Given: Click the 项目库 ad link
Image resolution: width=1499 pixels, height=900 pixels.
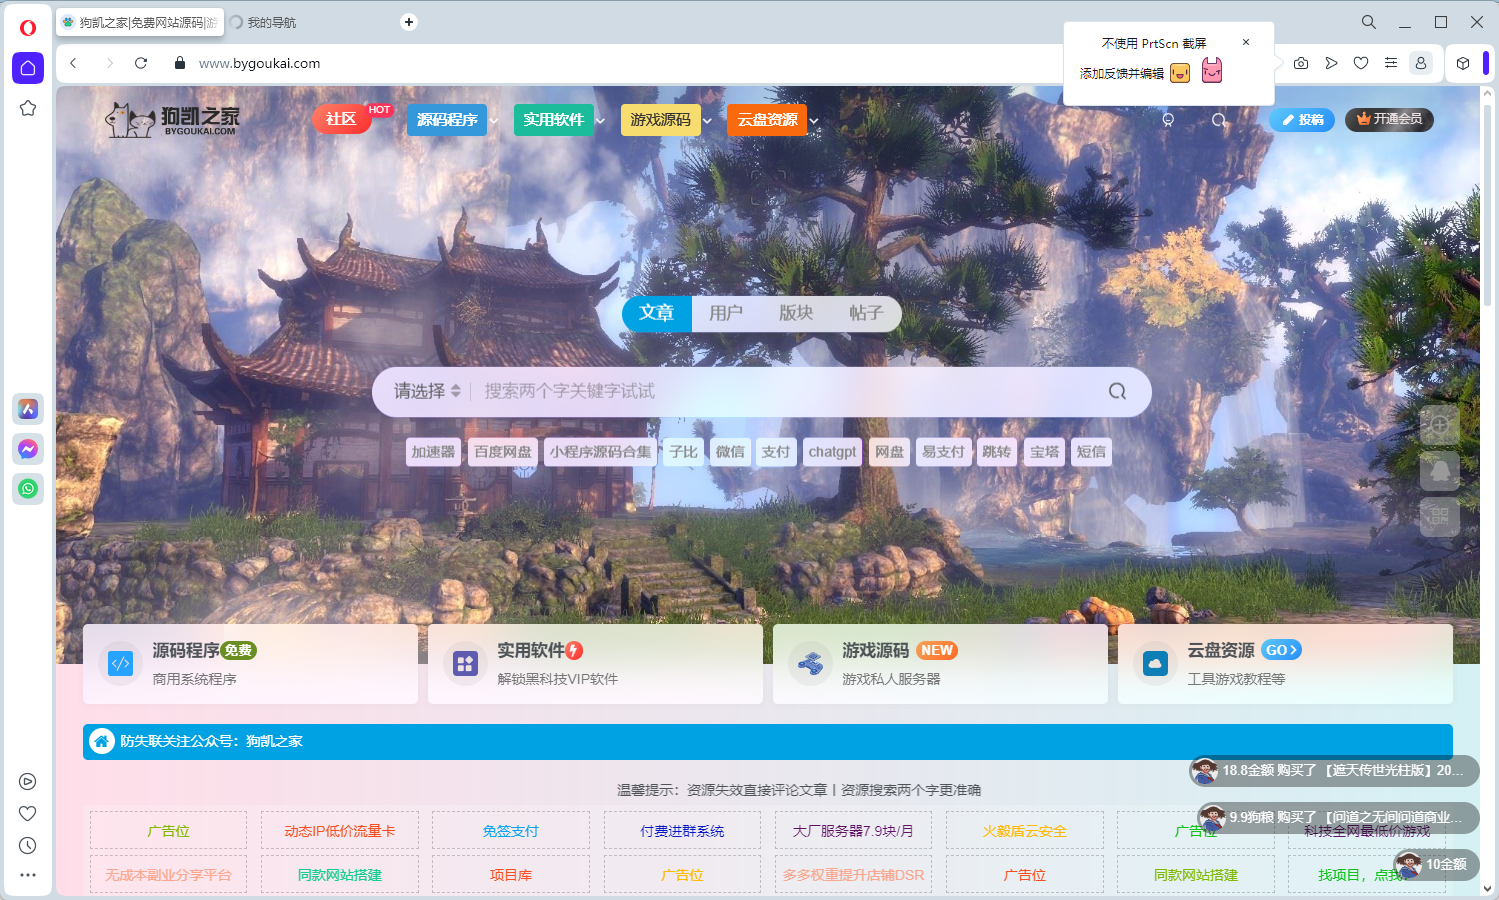Looking at the screenshot, I should [x=511, y=875].
